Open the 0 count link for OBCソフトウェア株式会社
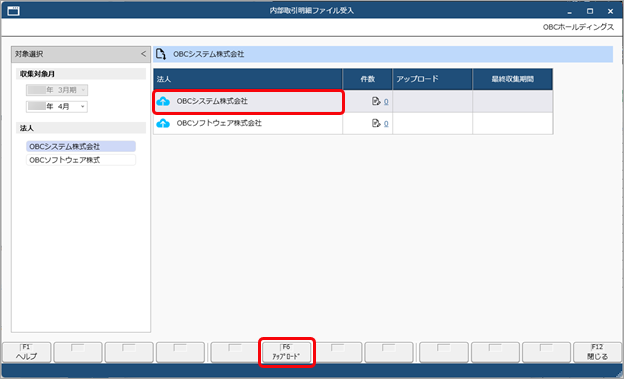 coord(386,124)
